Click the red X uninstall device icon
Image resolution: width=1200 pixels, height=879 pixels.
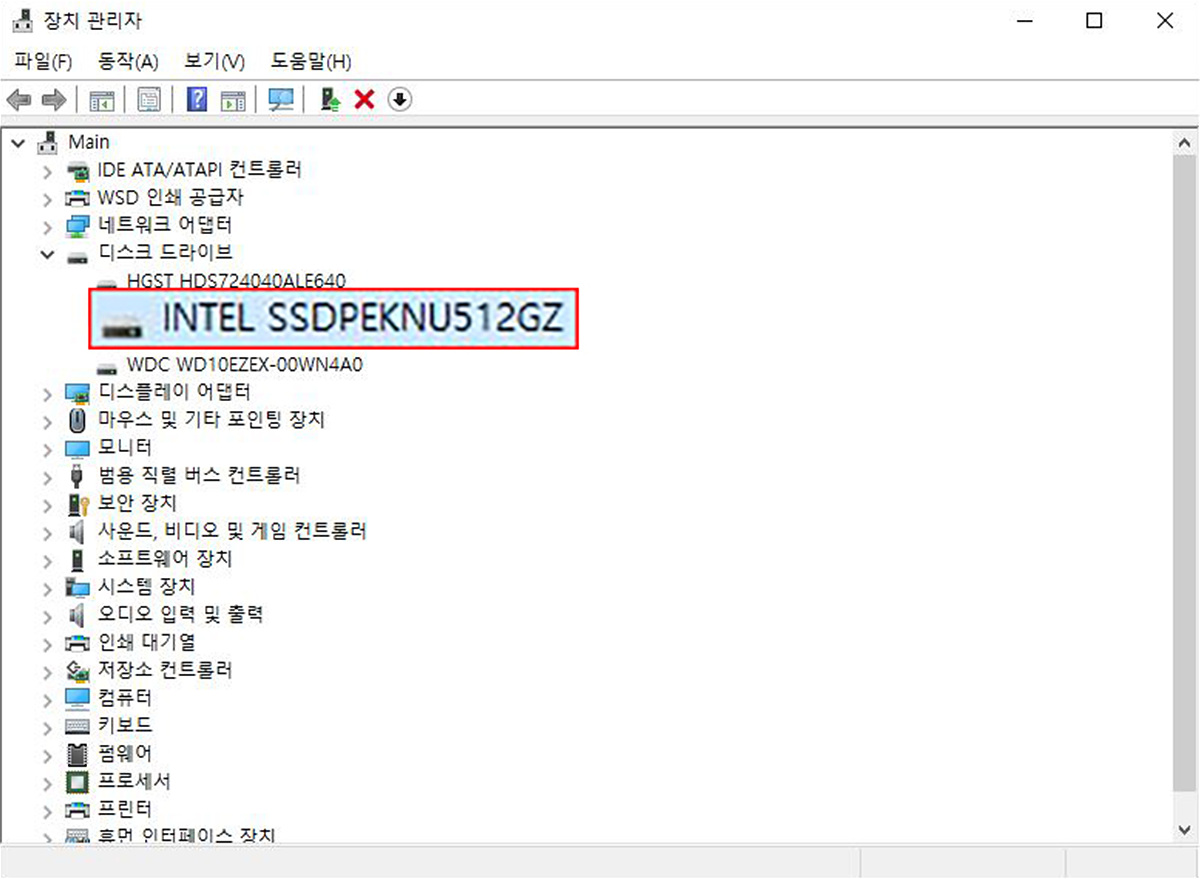tap(364, 100)
